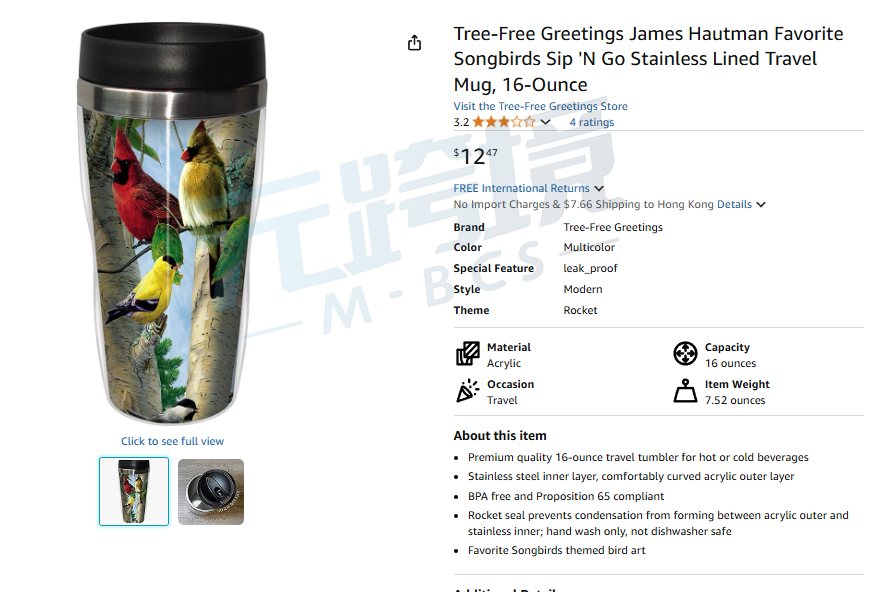Click the product title text
884x592 pixels.
click(648, 59)
